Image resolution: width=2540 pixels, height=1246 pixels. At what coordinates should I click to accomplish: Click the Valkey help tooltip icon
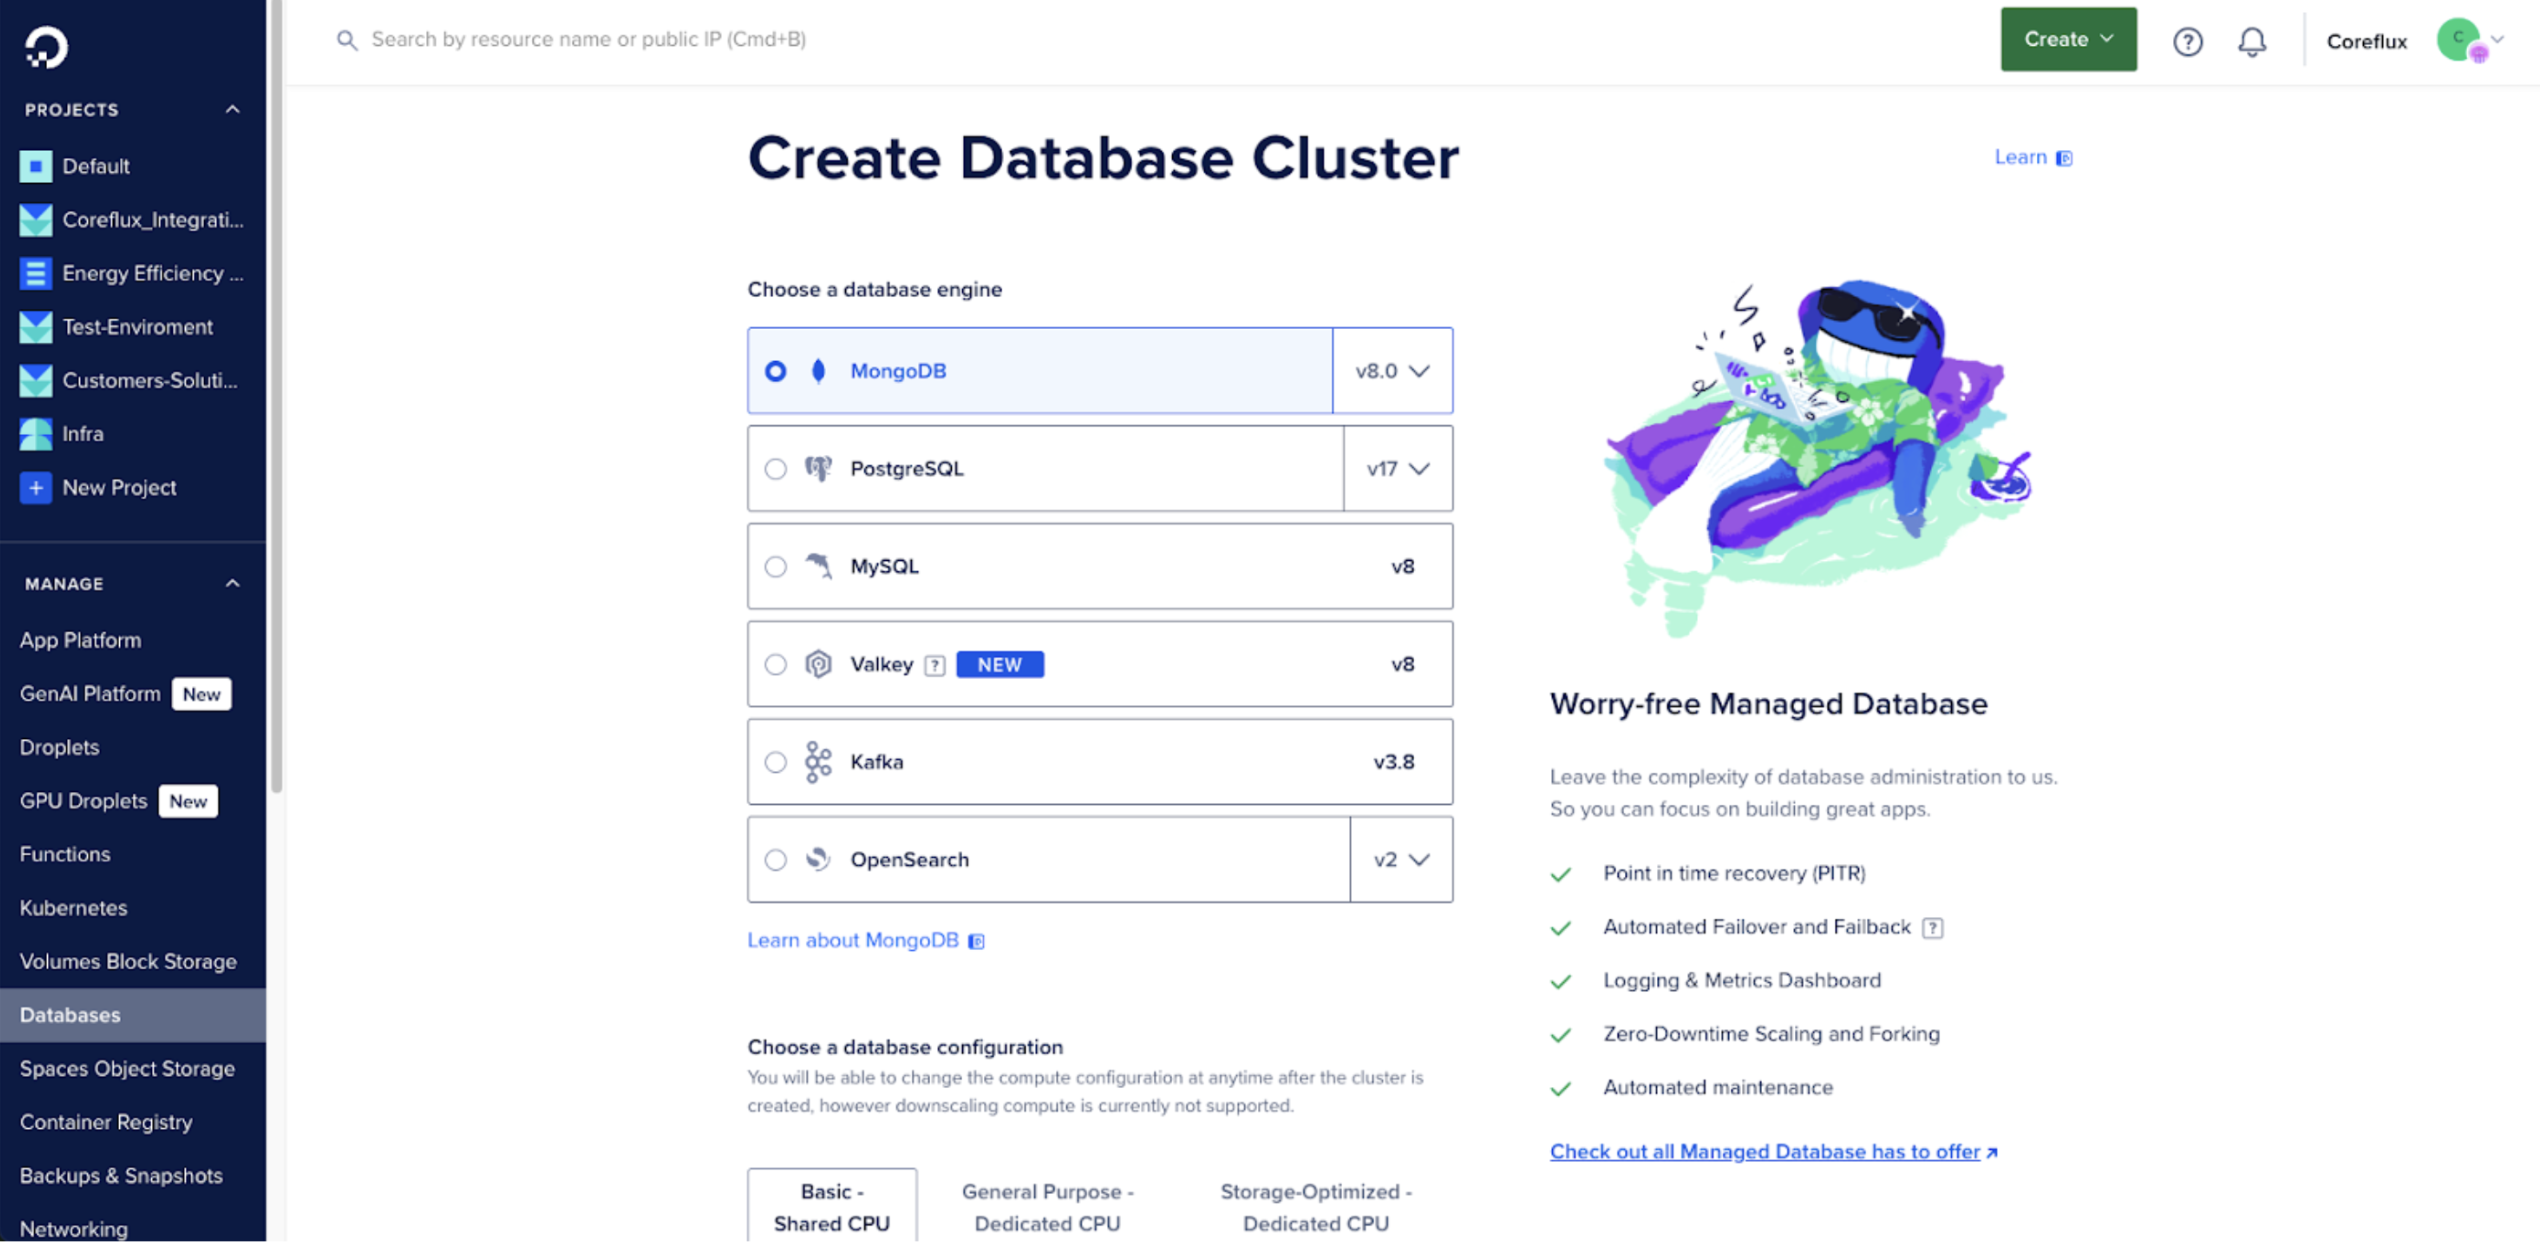point(933,664)
